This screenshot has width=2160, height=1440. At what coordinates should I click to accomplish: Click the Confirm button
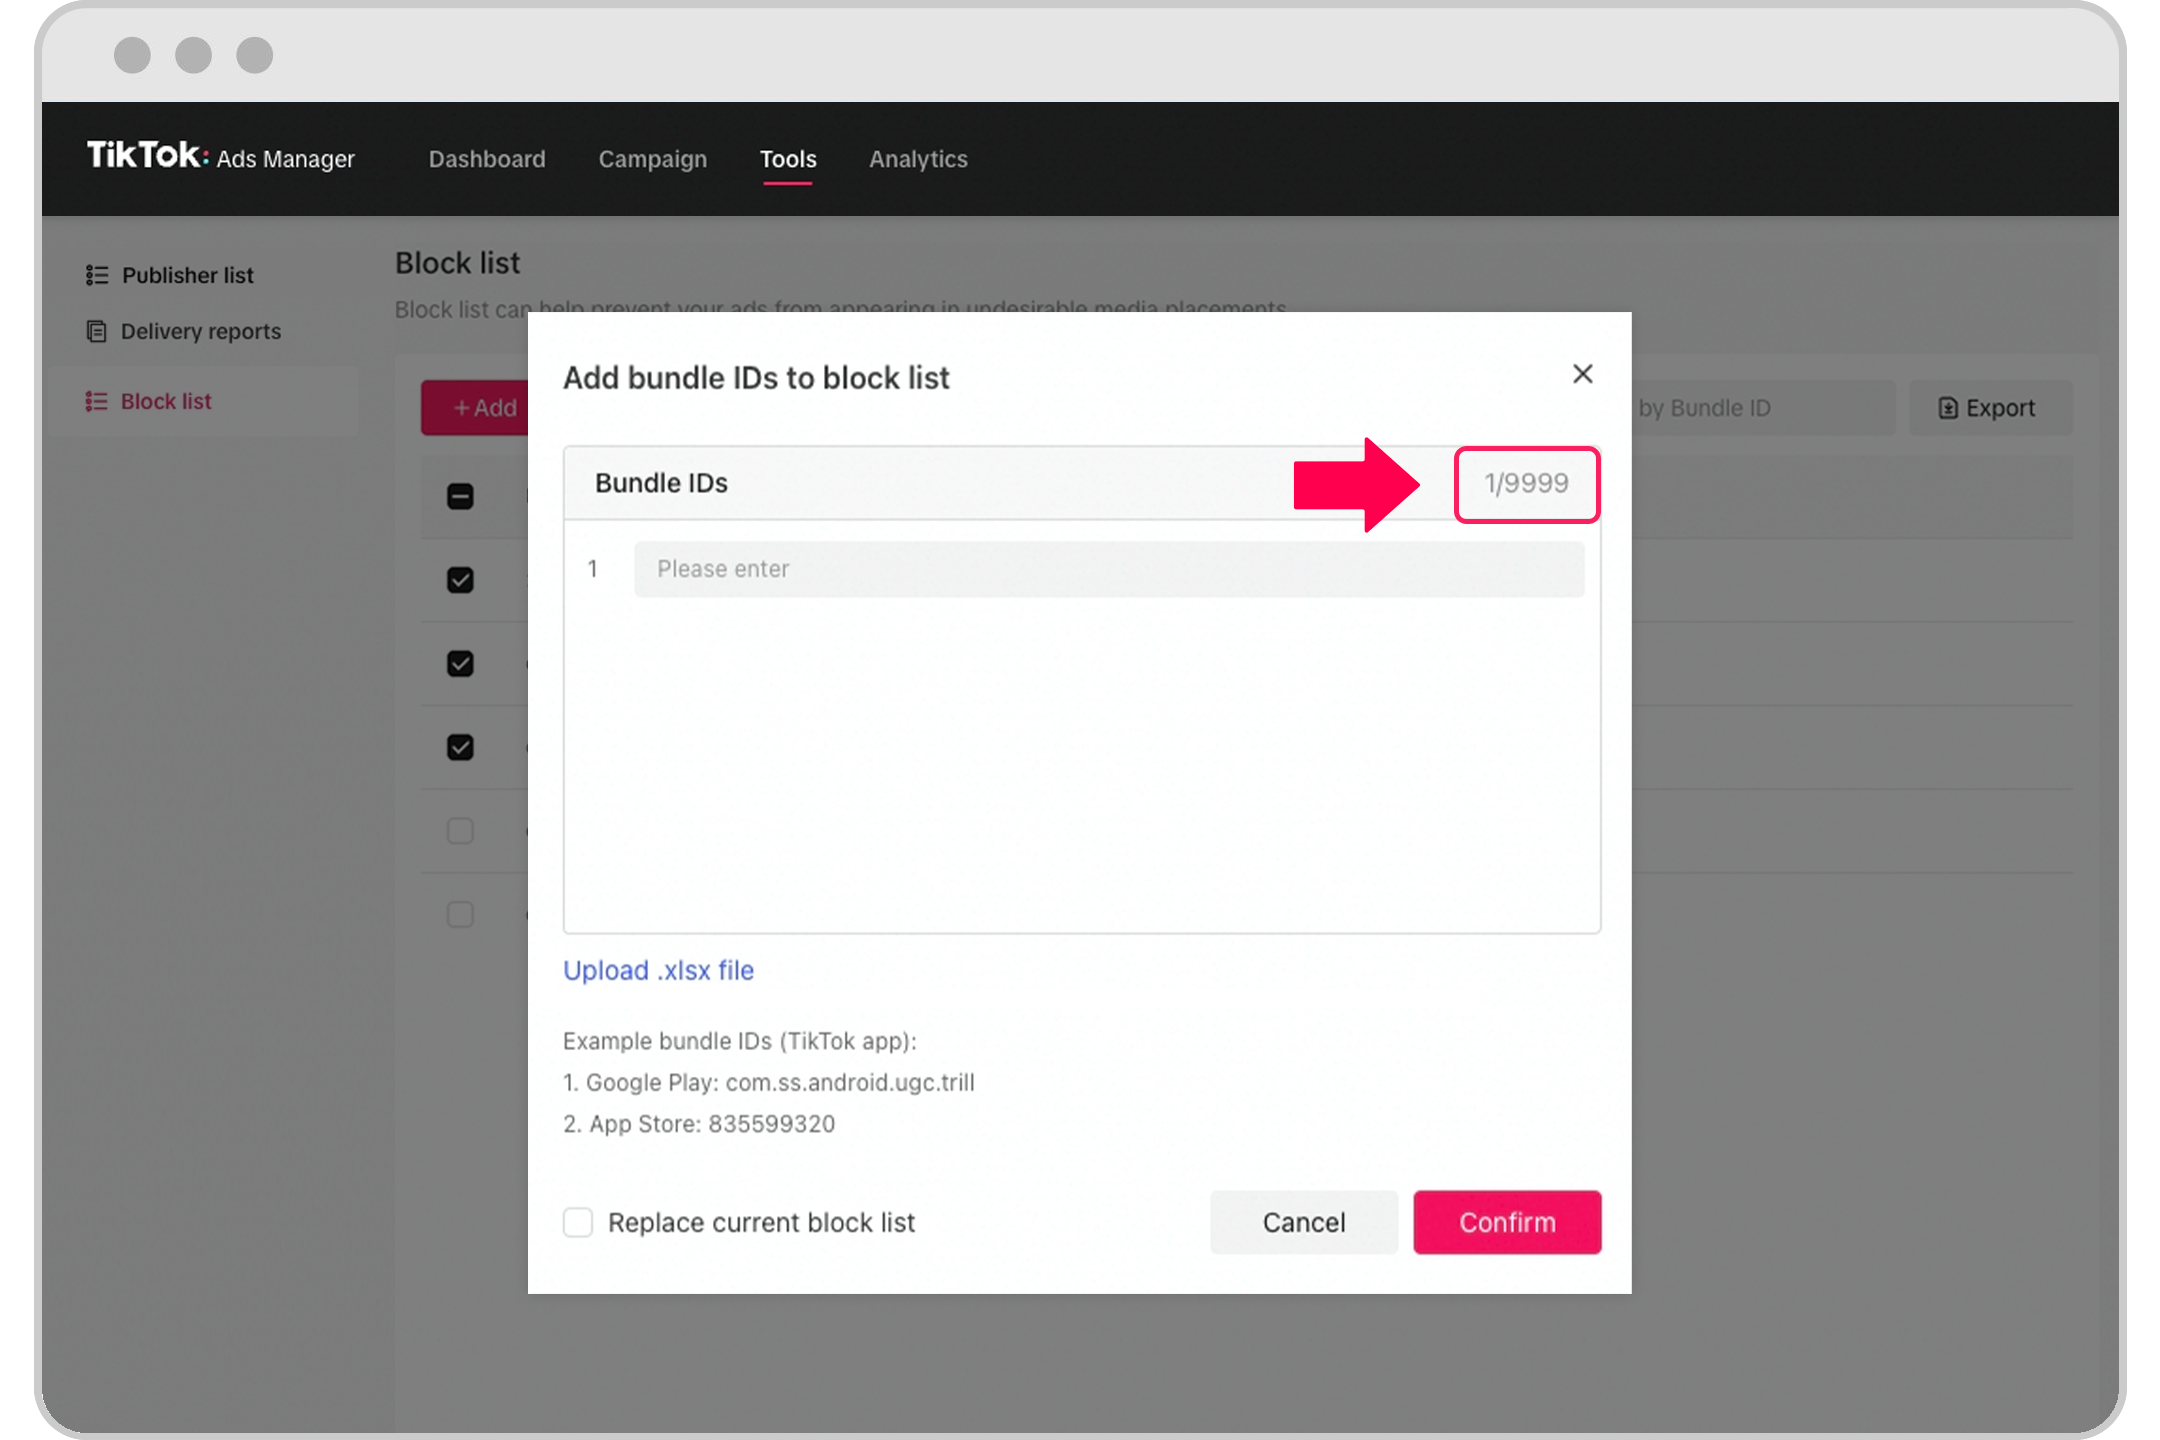click(x=1508, y=1221)
